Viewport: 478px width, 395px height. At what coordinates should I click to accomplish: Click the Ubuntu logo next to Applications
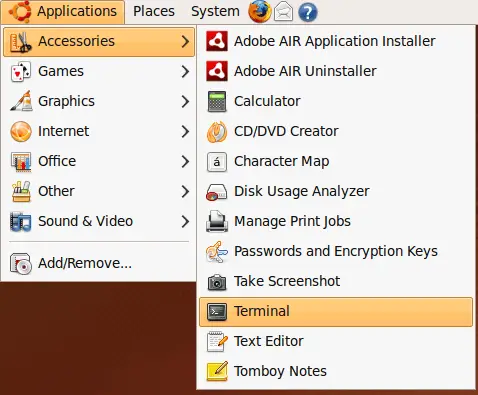point(20,11)
